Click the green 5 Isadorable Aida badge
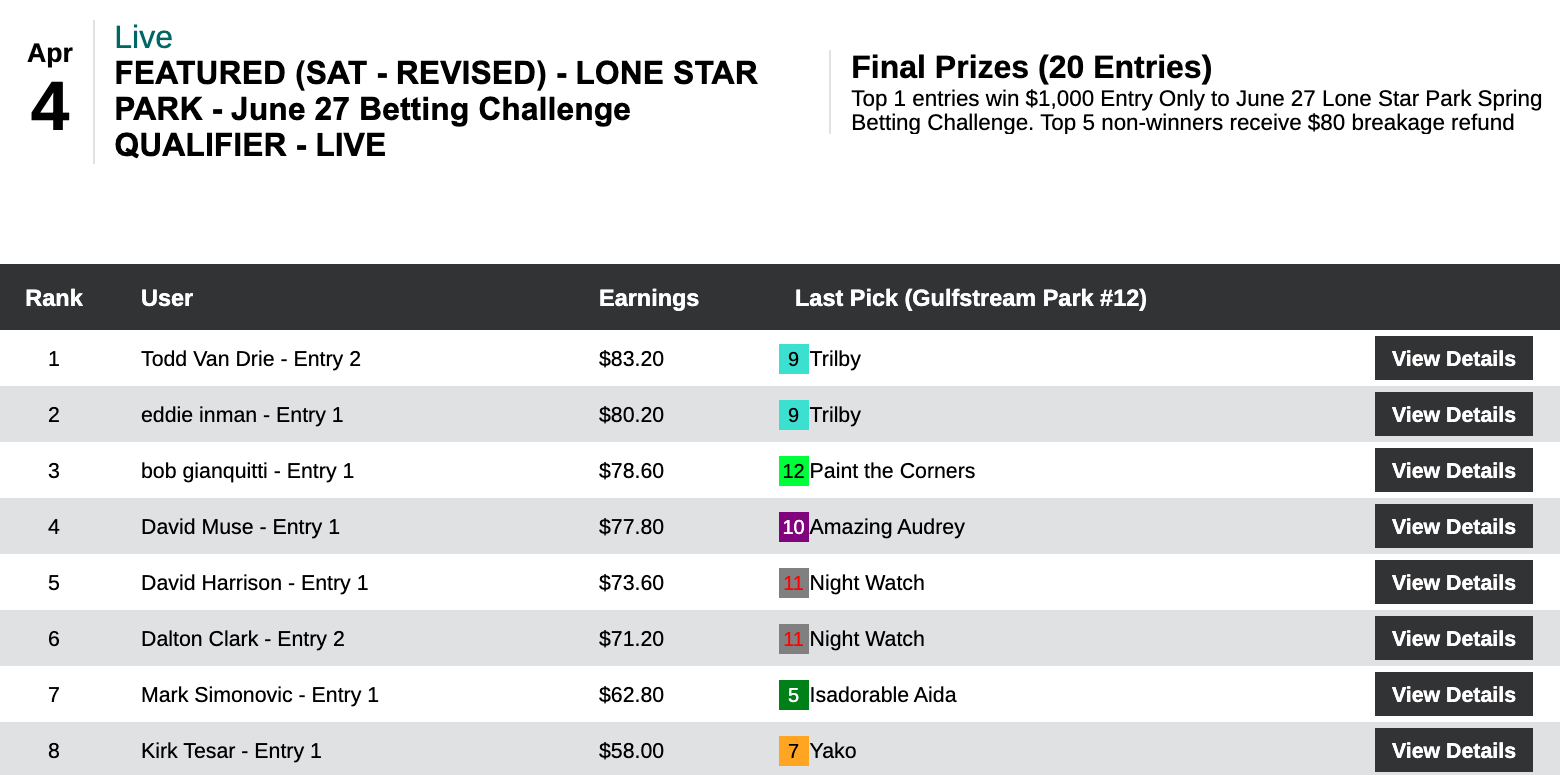The width and height of the screenshot is (1560, 775). (793, 695)
